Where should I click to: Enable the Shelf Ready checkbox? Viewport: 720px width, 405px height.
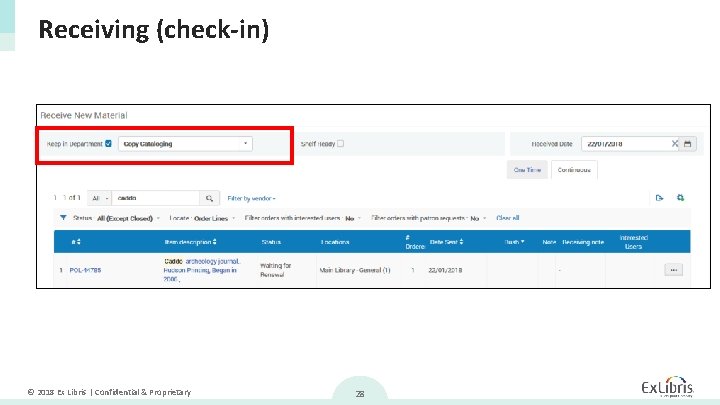340,144
